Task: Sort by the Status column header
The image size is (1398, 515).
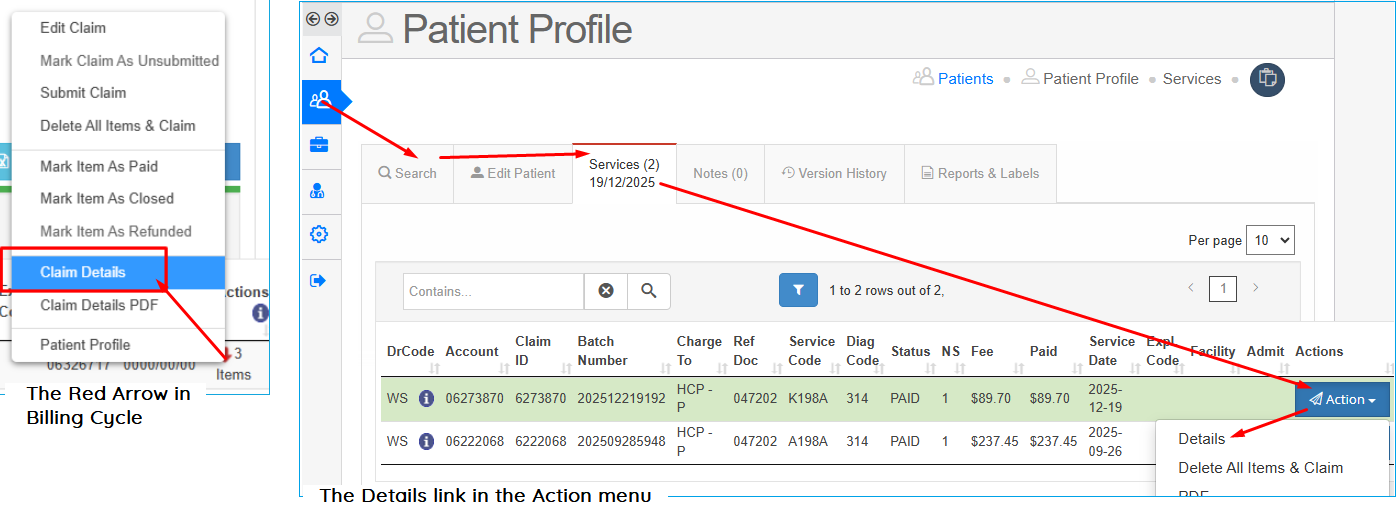Action: coord(911,352)
